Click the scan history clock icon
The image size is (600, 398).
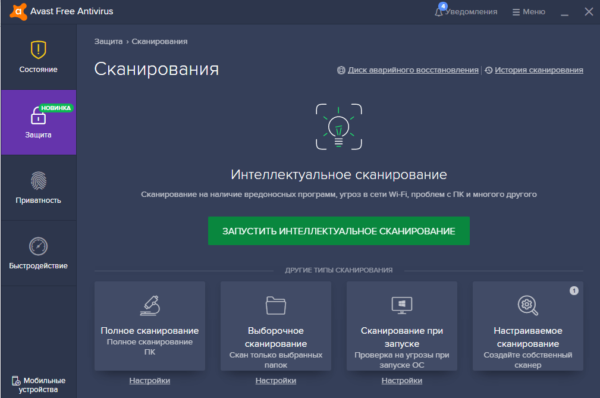(489, 70)
